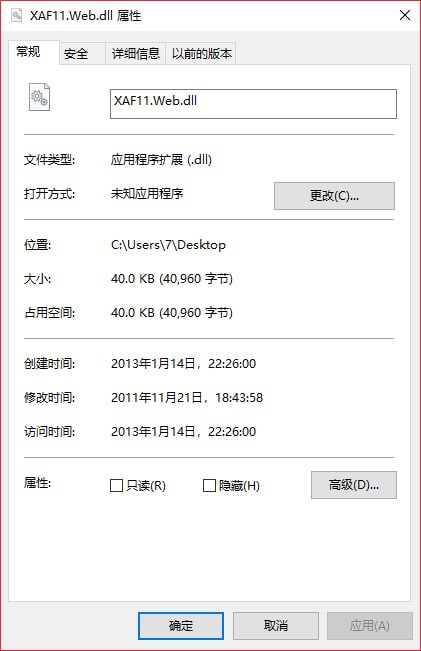Click the DLL gear file icon

pyautogui.click(x=39, y=97)
